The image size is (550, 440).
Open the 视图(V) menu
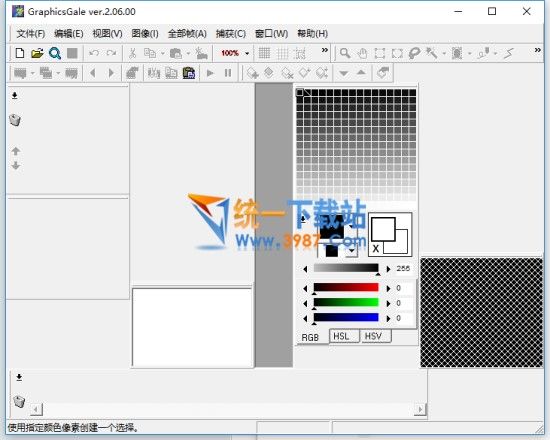[x=107, y=34]
